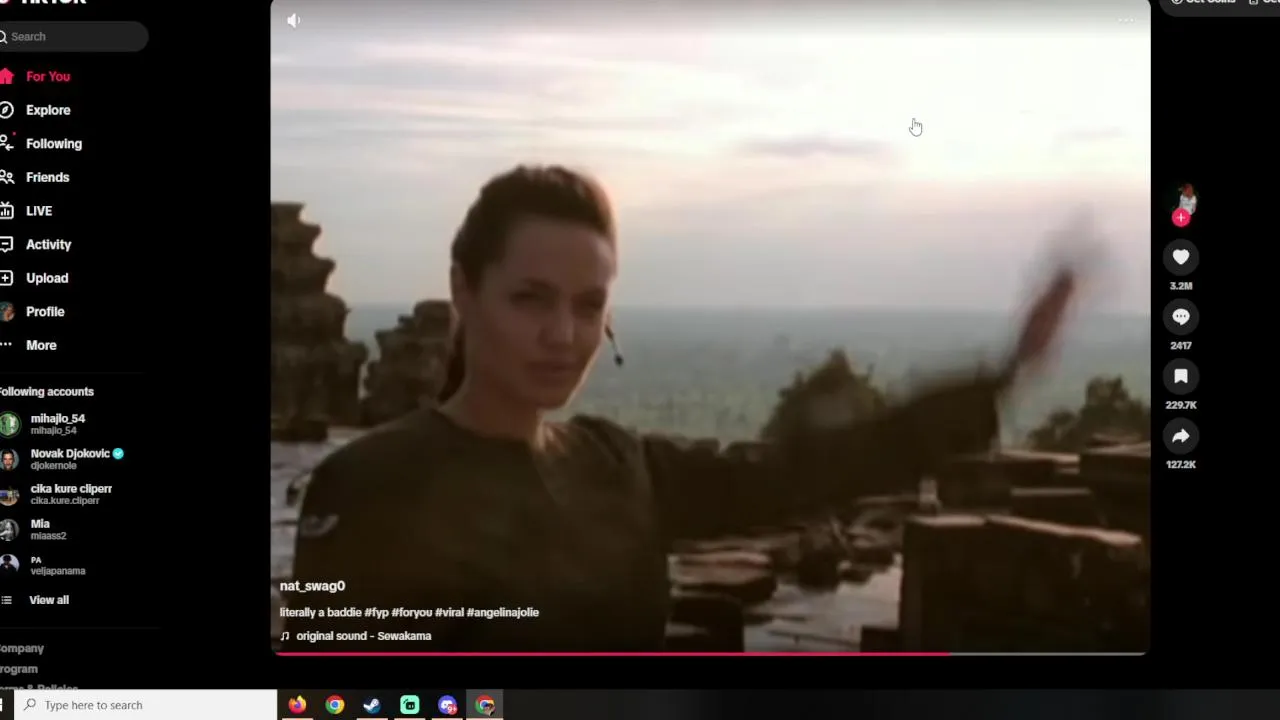
Task: Click the 229.7K saves count
Action: (1181, 405)
